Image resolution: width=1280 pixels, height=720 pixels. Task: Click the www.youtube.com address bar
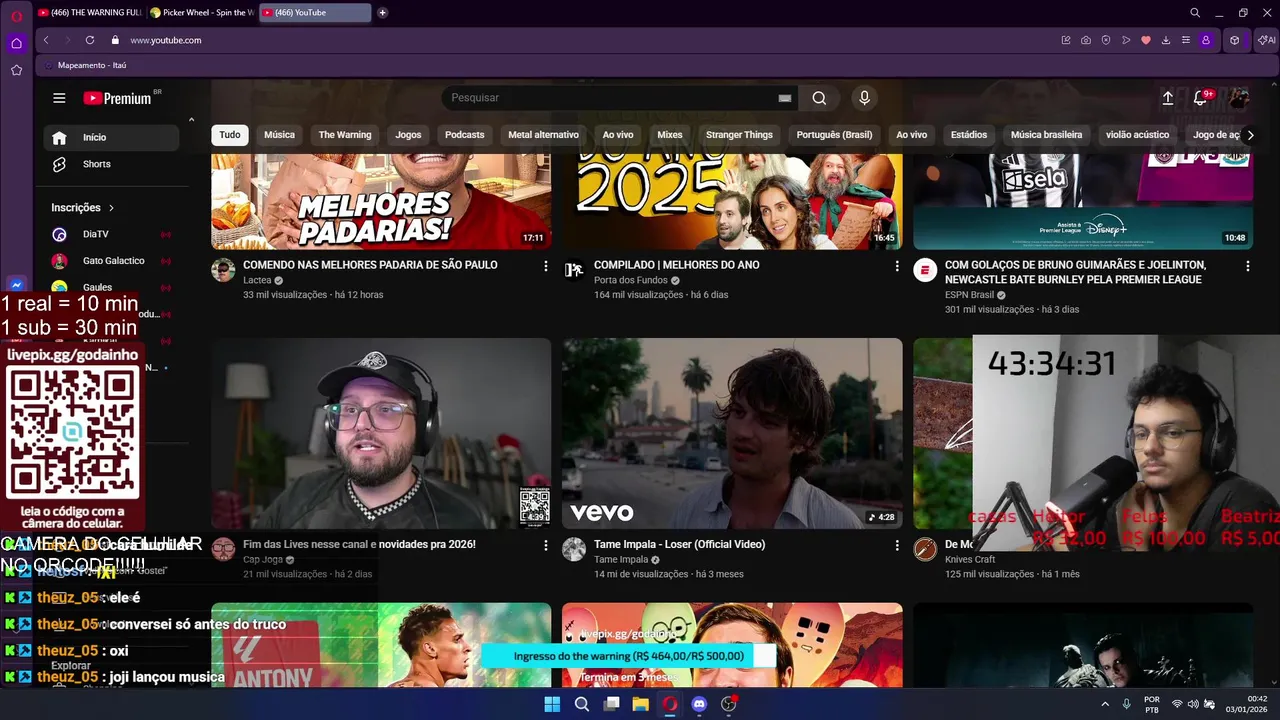(x=166, y=40)
